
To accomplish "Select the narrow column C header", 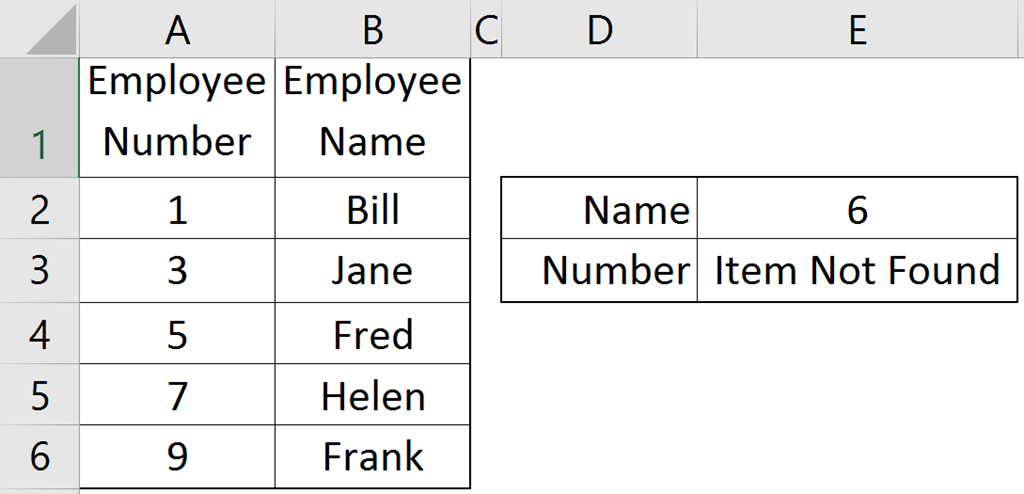I will click(485, 30).
